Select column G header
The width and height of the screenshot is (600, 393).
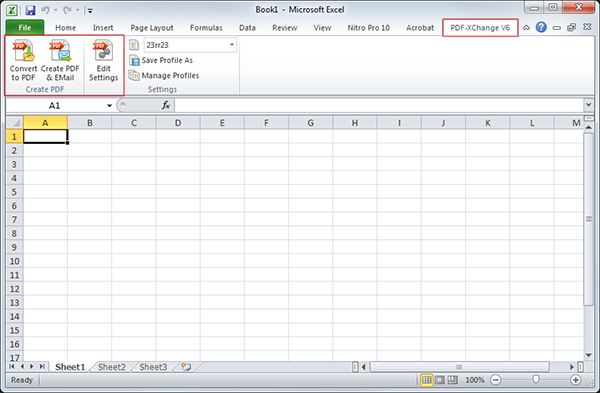310,123
